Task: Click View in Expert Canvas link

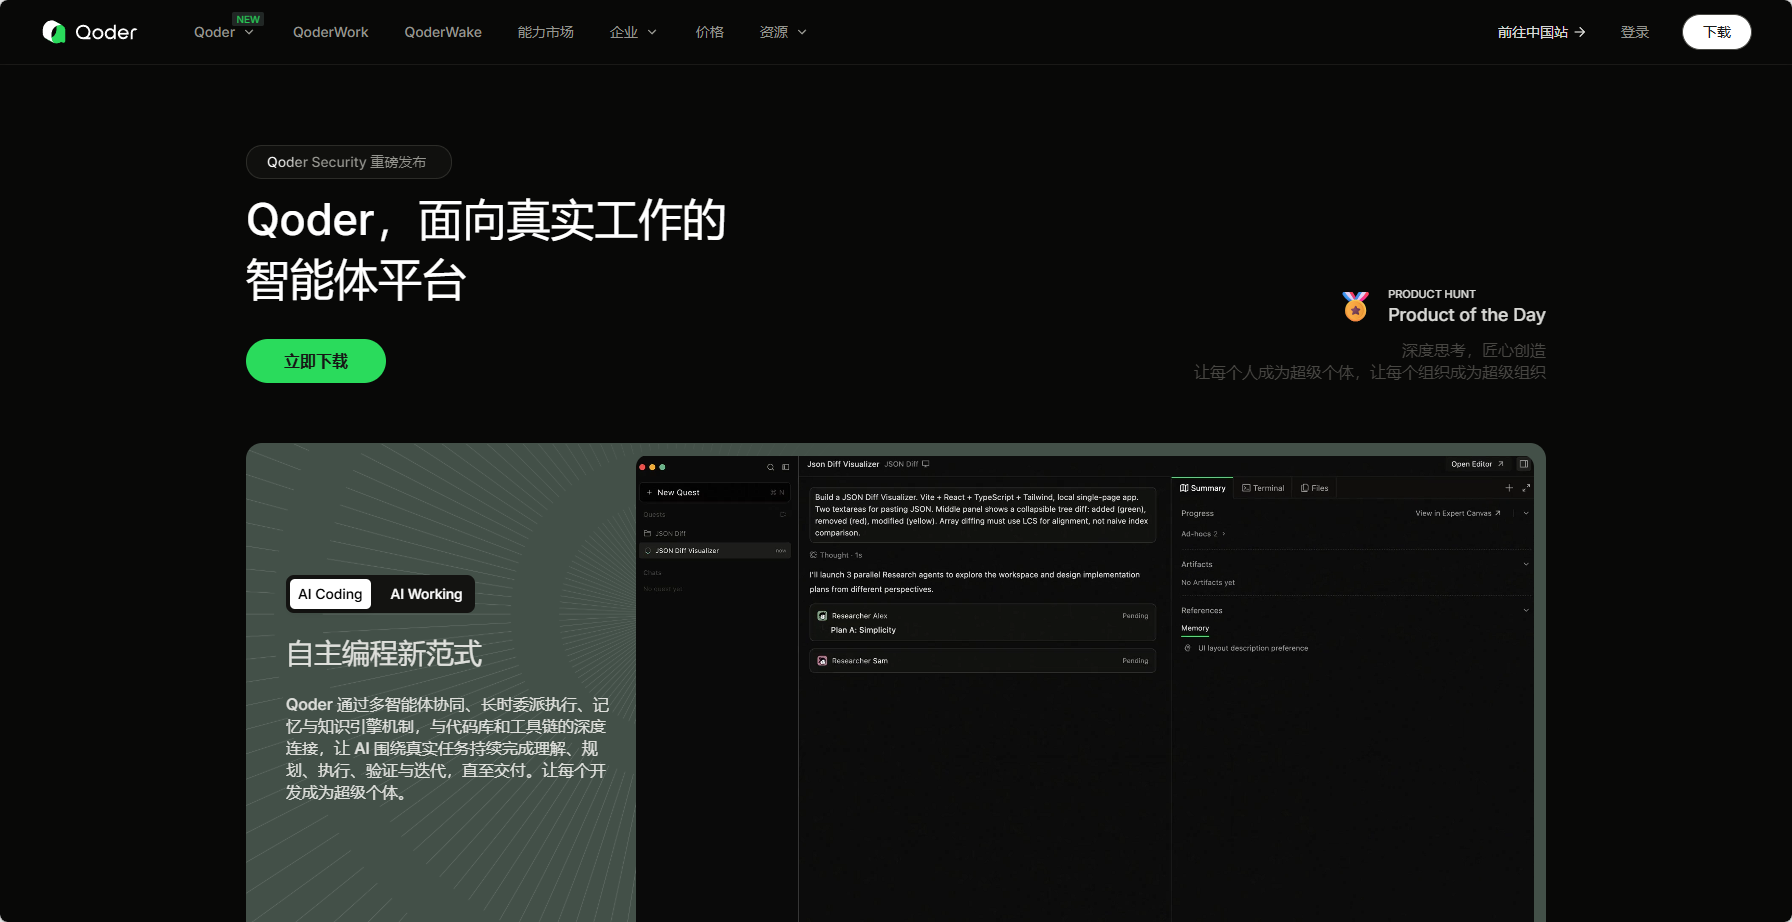Action: pyautogui.click(x=1458, y=513)
